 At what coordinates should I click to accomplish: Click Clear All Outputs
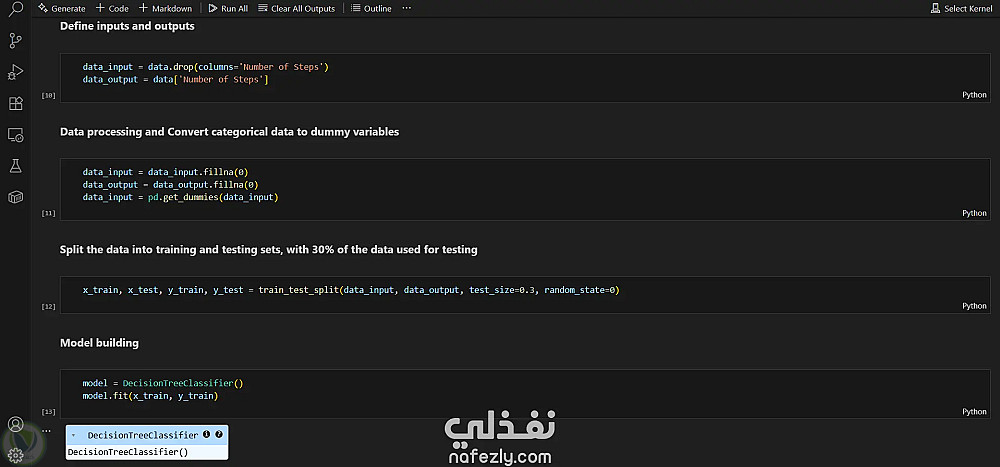(x=297, y=8)
